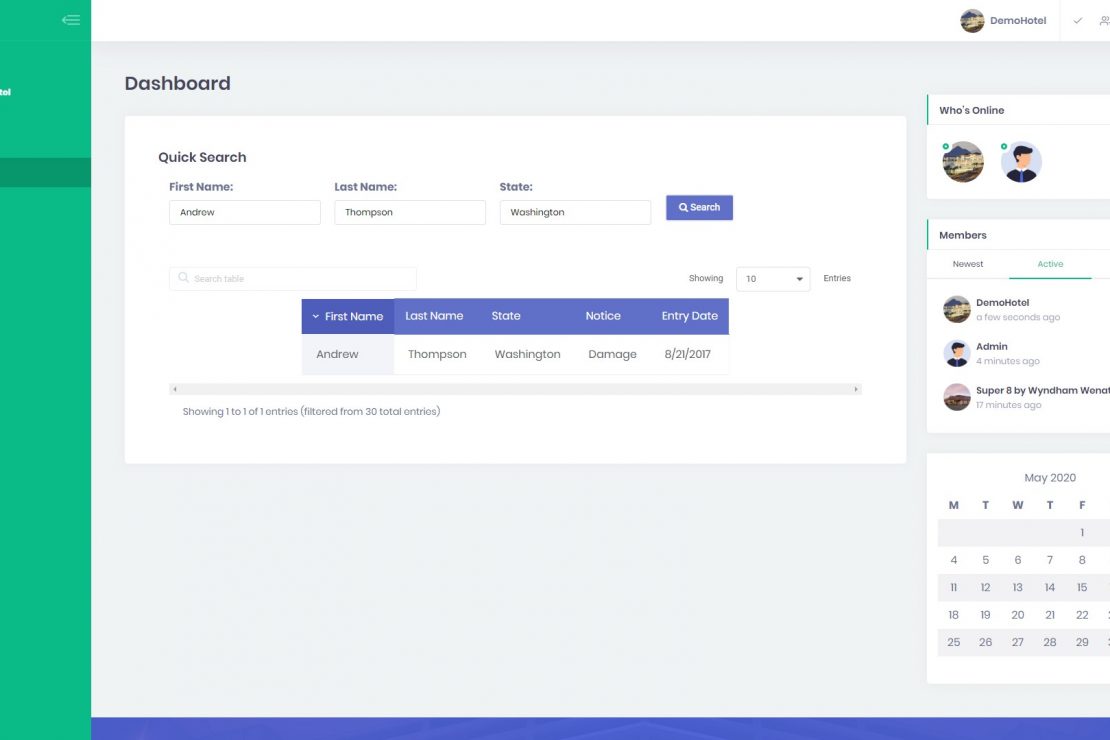Open the entries count dropdown showing 10
Viewport: 1110px width, 740px height.
click(773, 279)
